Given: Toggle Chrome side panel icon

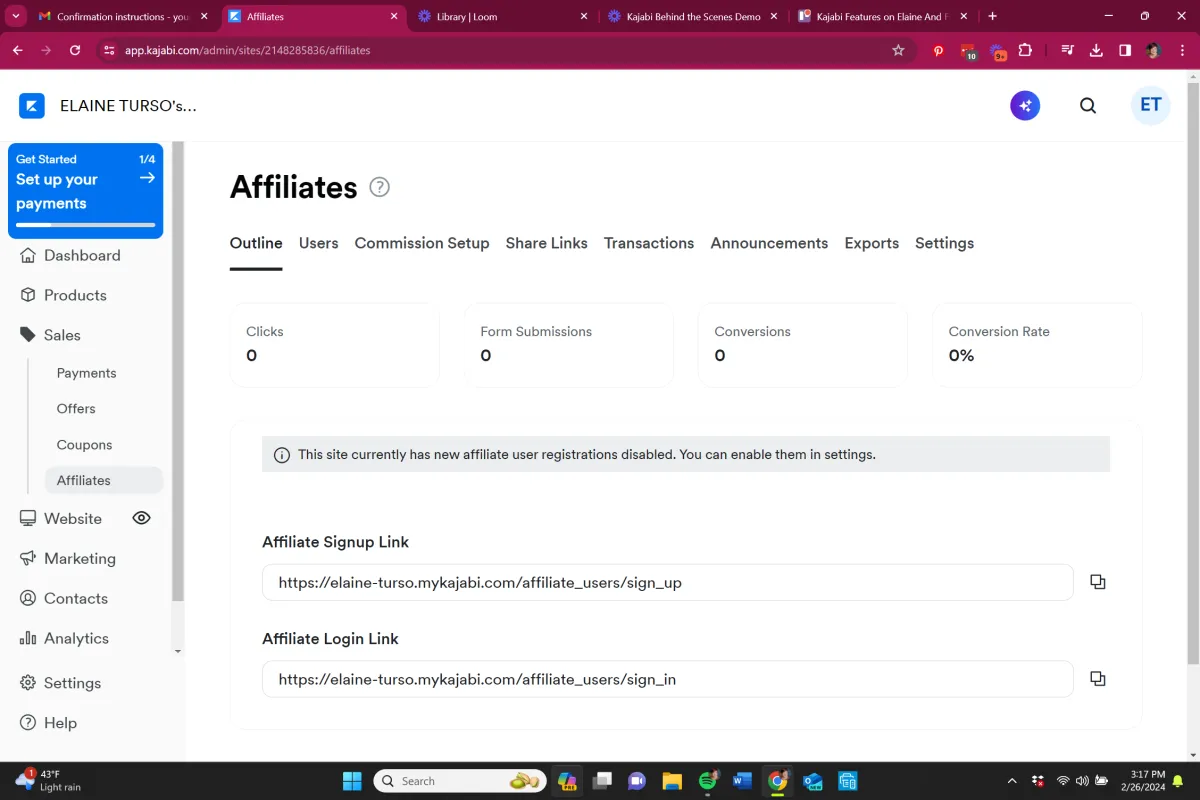Looking at the screenshot, I should click(x=1125, y=50).
